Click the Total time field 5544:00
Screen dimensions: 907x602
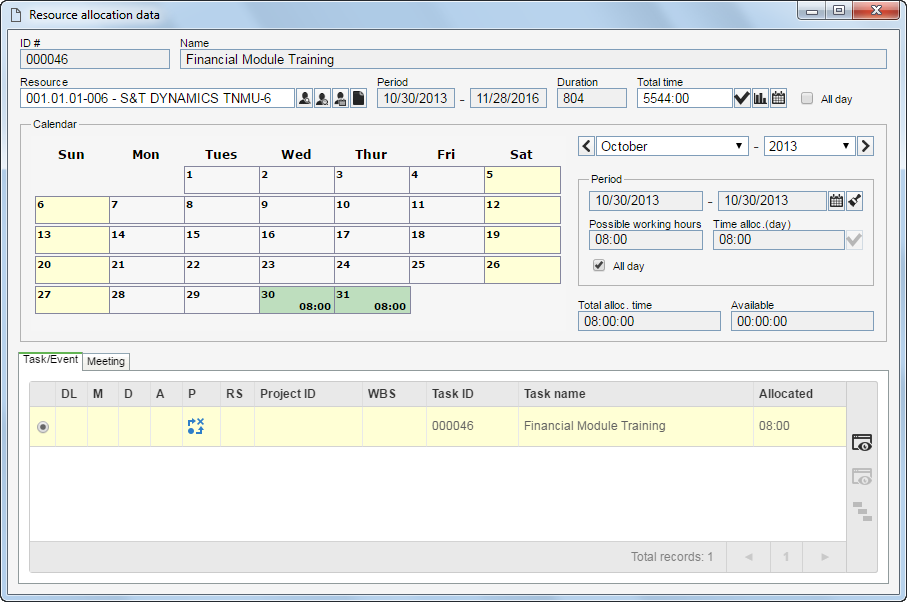pyautogui.click(x=684, y=98)
